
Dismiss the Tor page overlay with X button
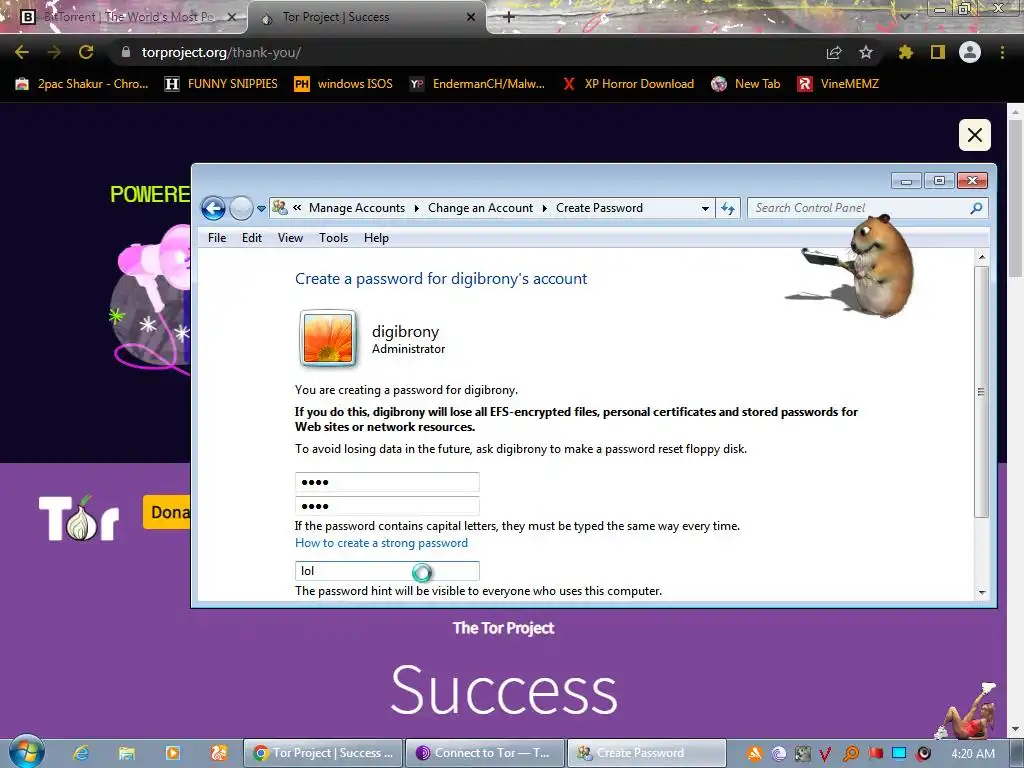pos(974,135)
